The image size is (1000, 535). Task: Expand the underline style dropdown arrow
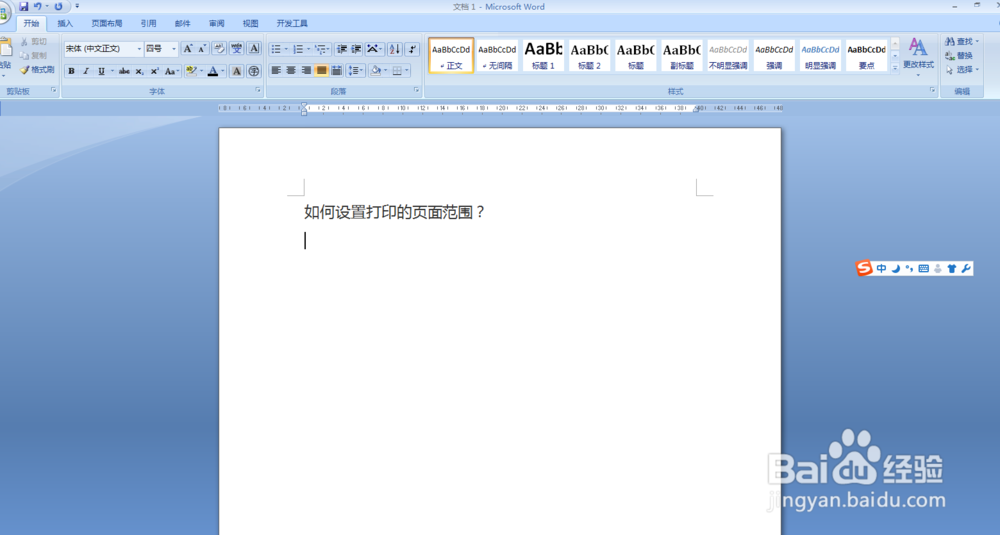pos(112,71)
